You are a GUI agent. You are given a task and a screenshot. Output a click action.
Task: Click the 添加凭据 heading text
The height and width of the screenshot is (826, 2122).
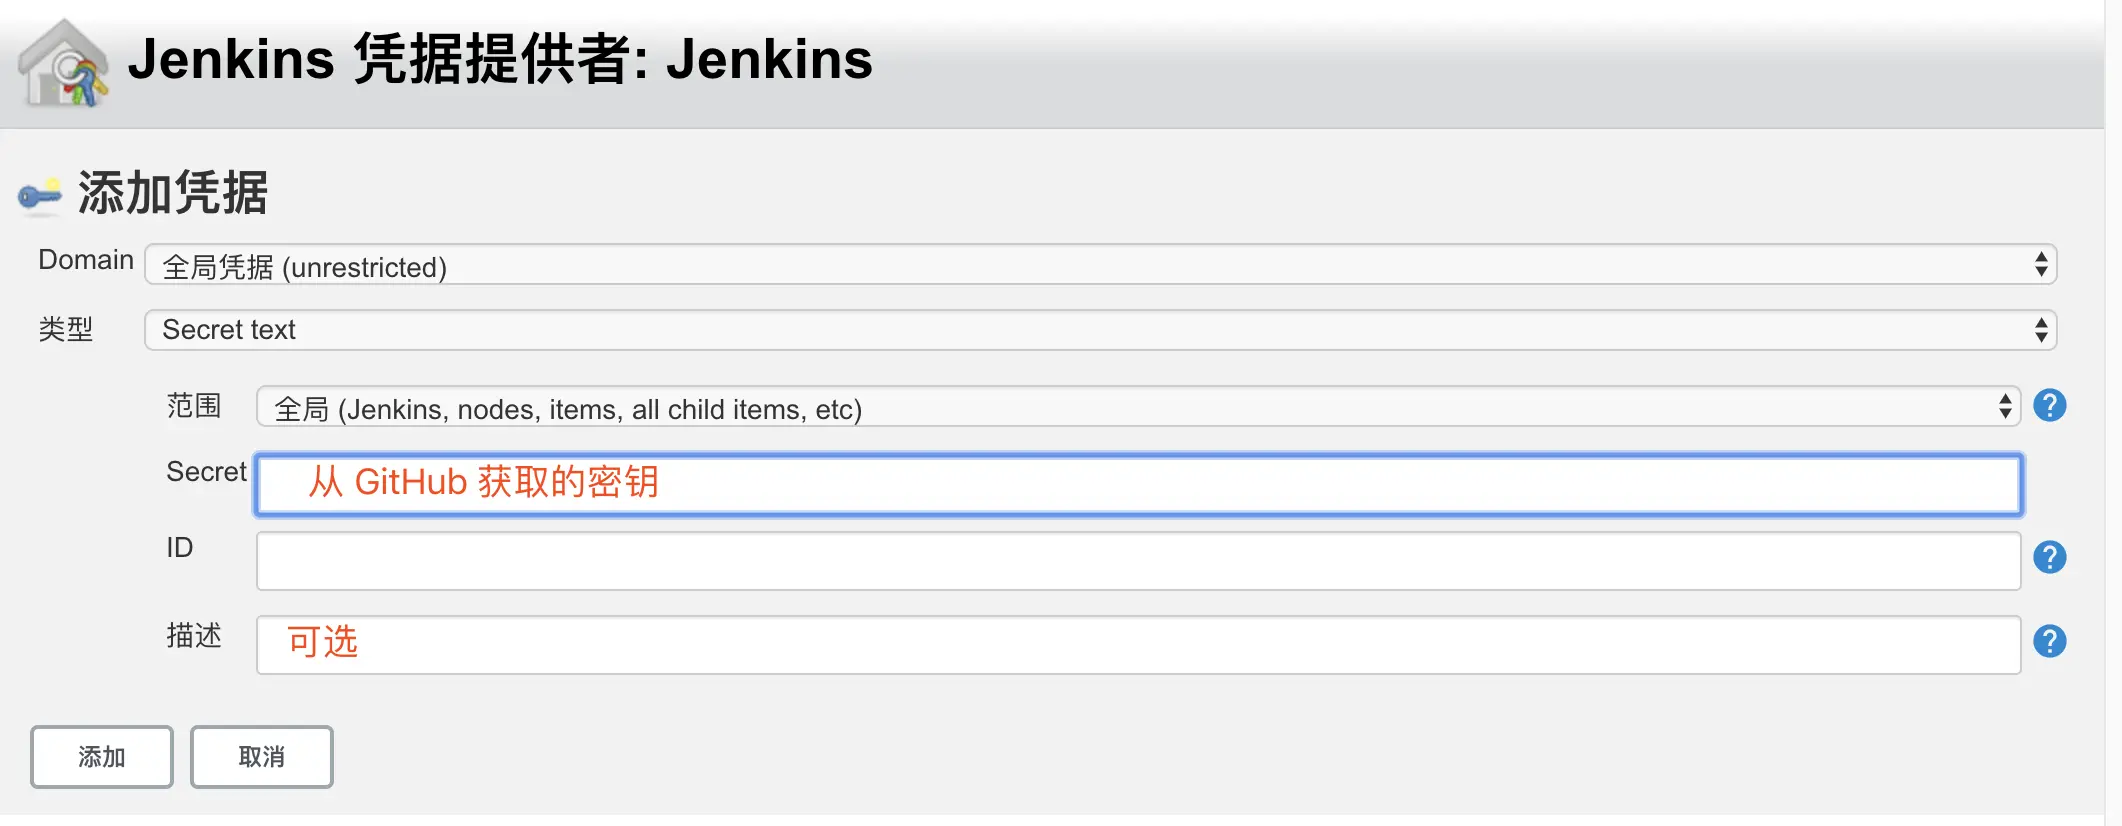click(x=173, y=193)
